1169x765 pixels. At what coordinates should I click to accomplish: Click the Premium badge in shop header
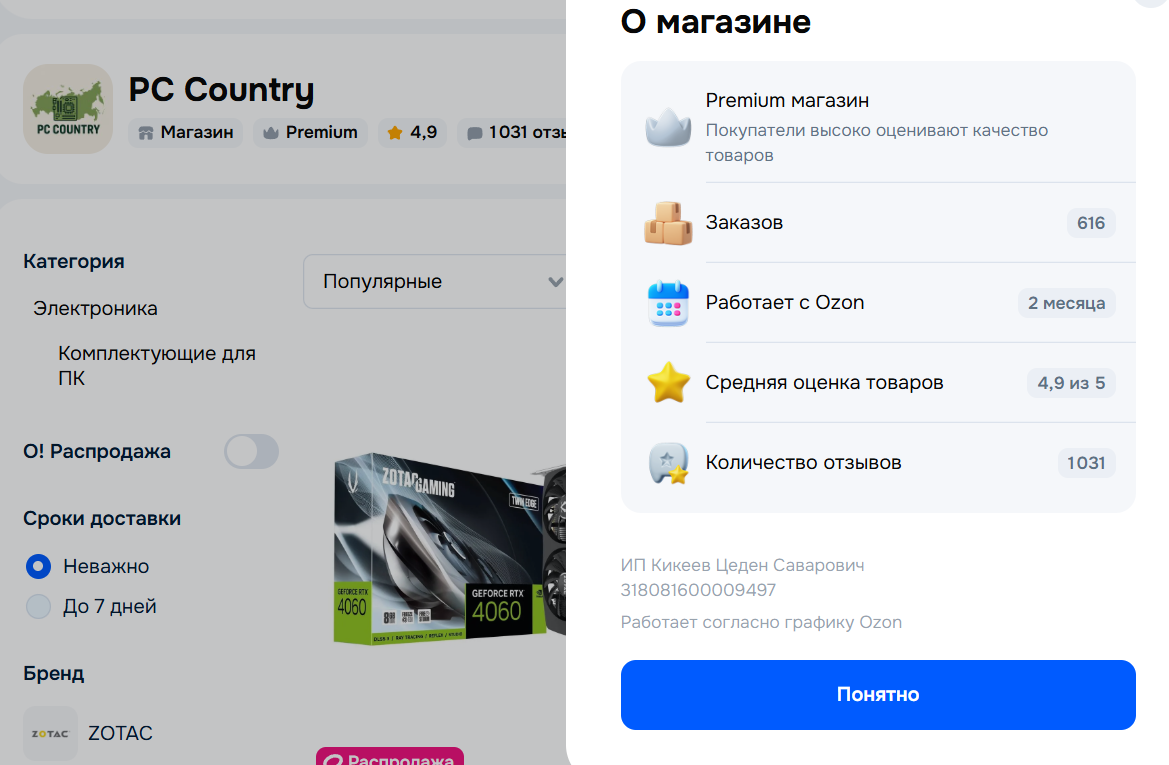[x=310, y=133]
